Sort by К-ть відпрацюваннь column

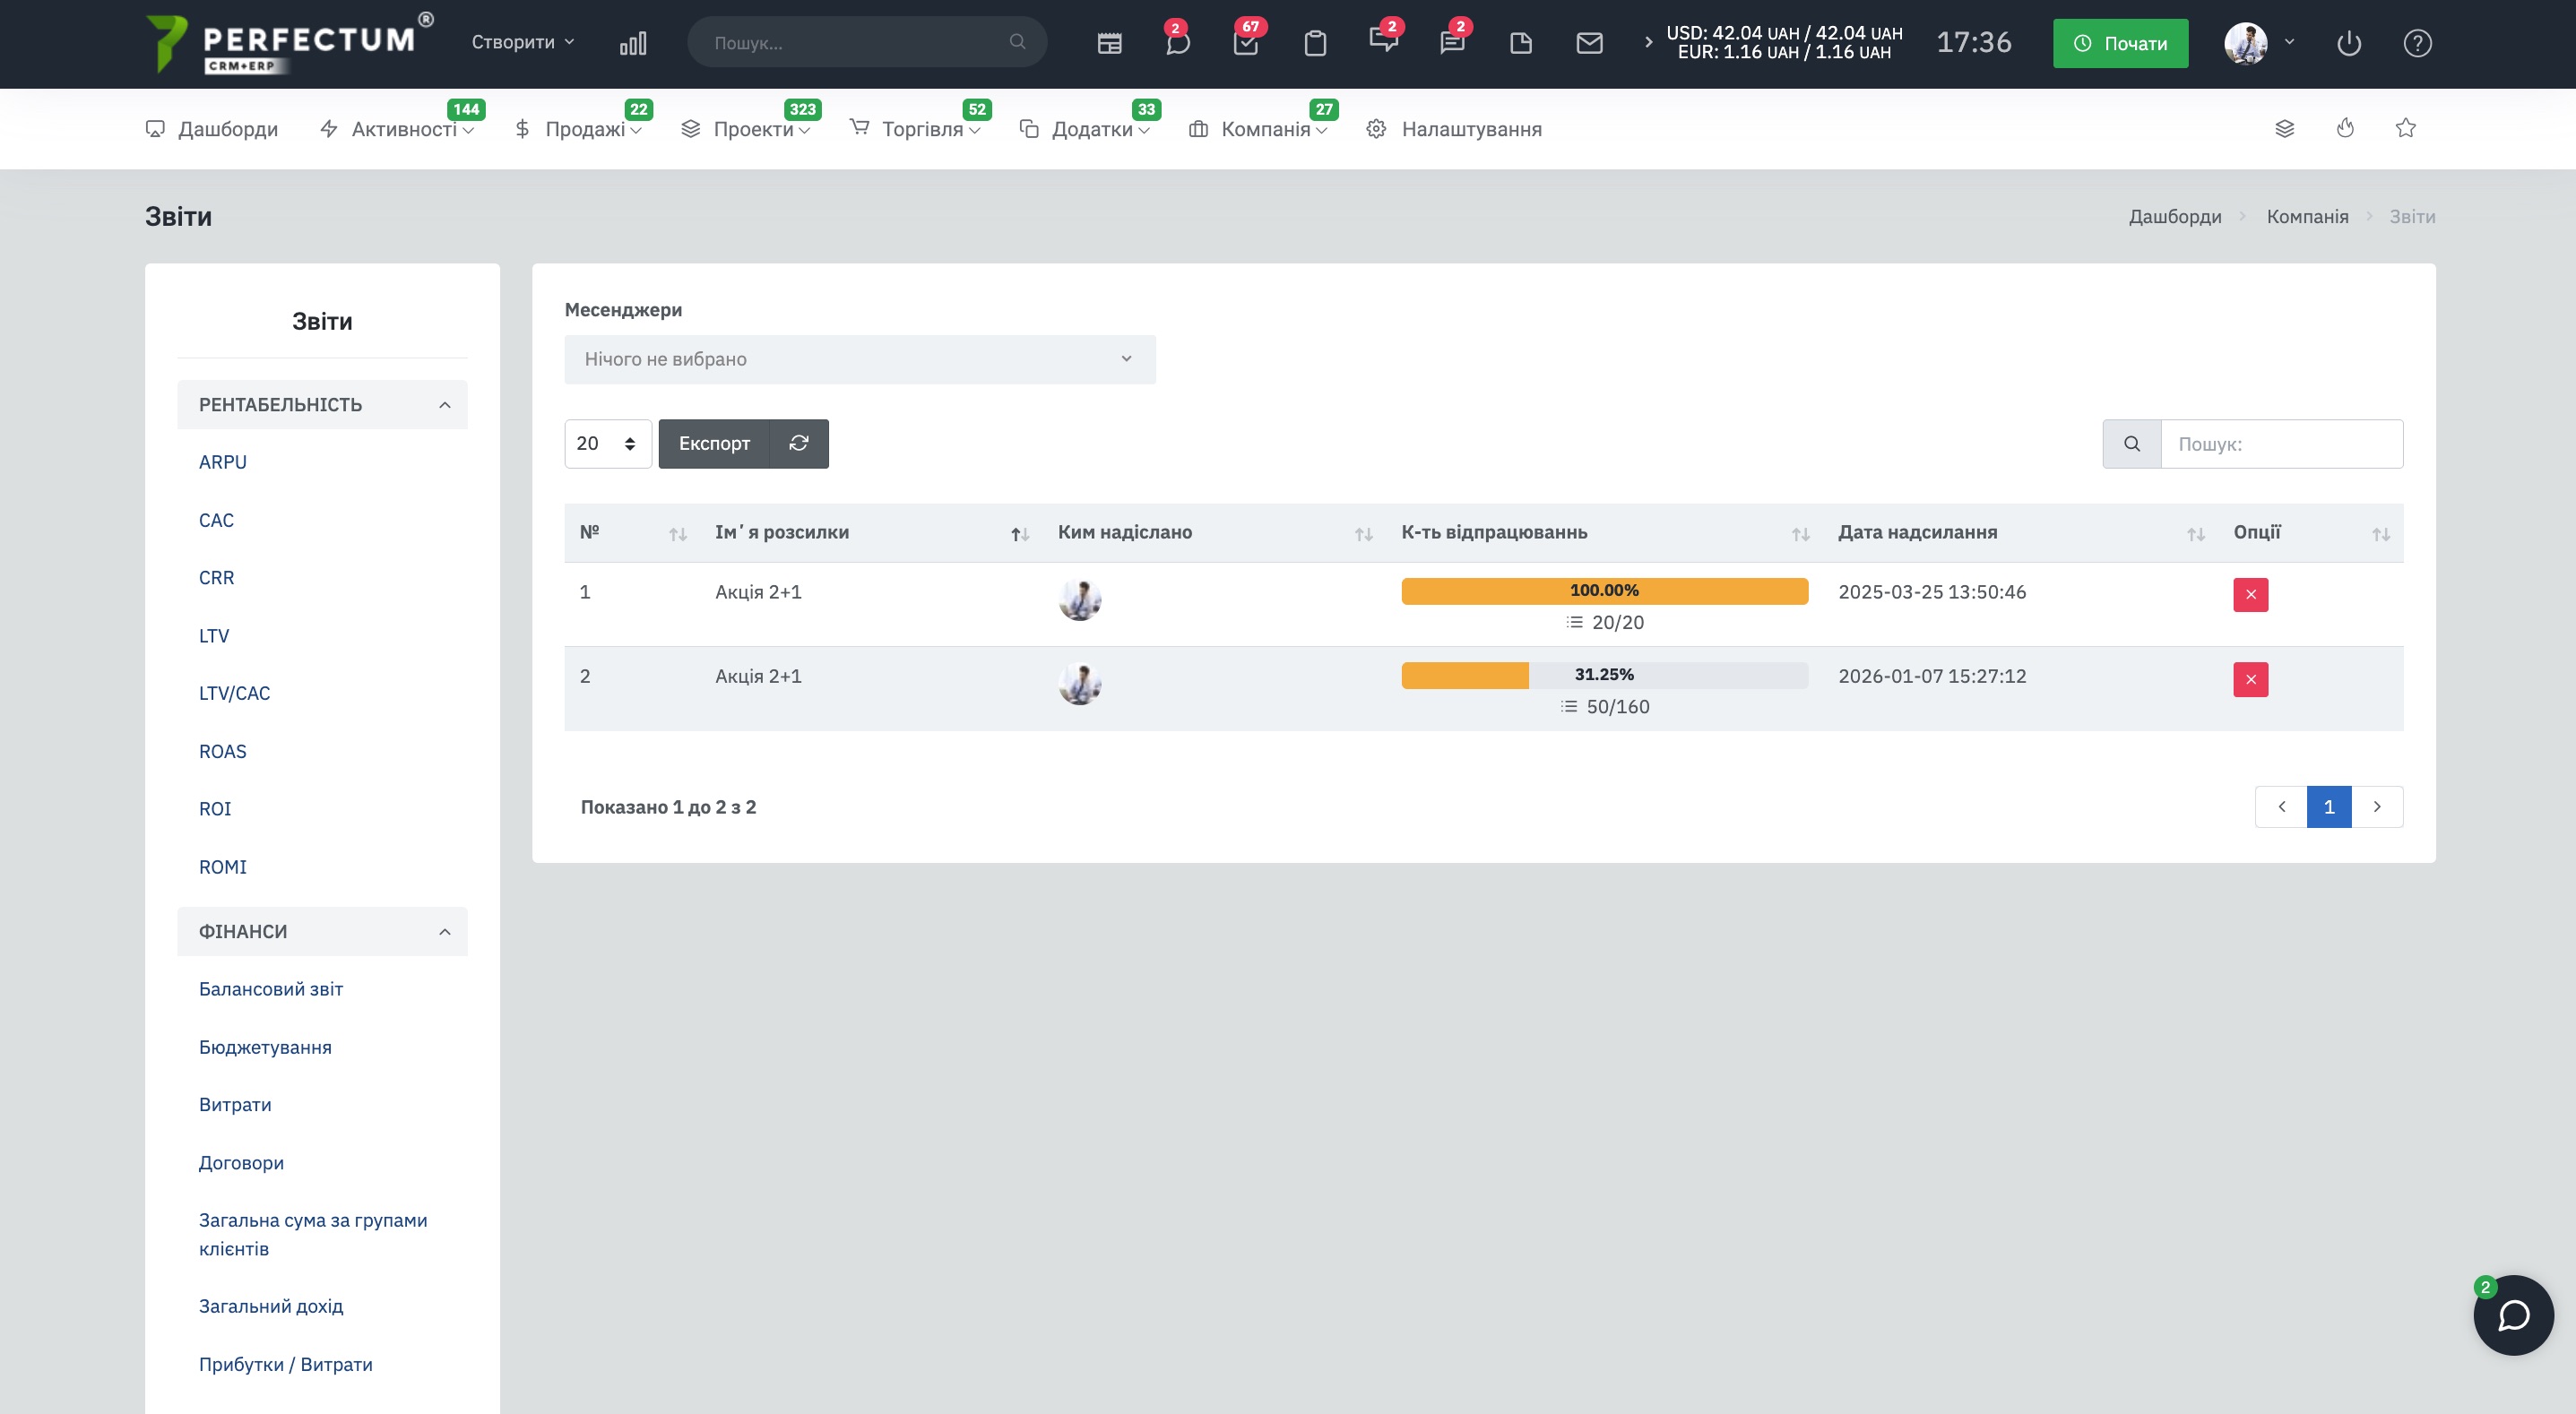[1493, 532]
